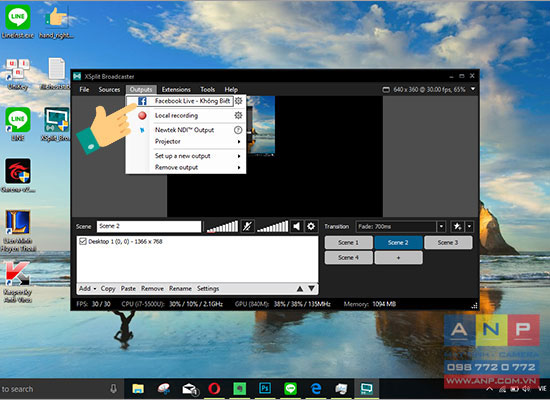550x400 pixels.
Task: Click the taskbar microphone search icon
Action: (x=113, y=388)
